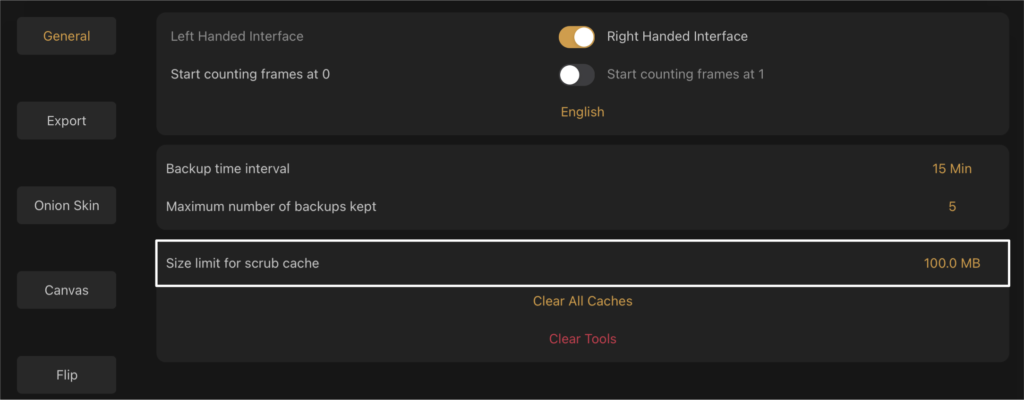Click the Start counting frames at 0 label
1024x400 pixels.
[250, 75]
